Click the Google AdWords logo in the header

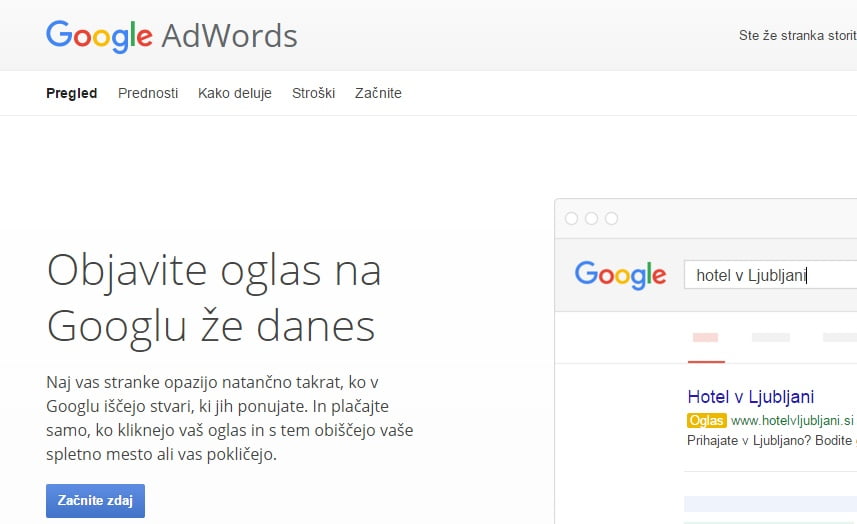(171, 36)
